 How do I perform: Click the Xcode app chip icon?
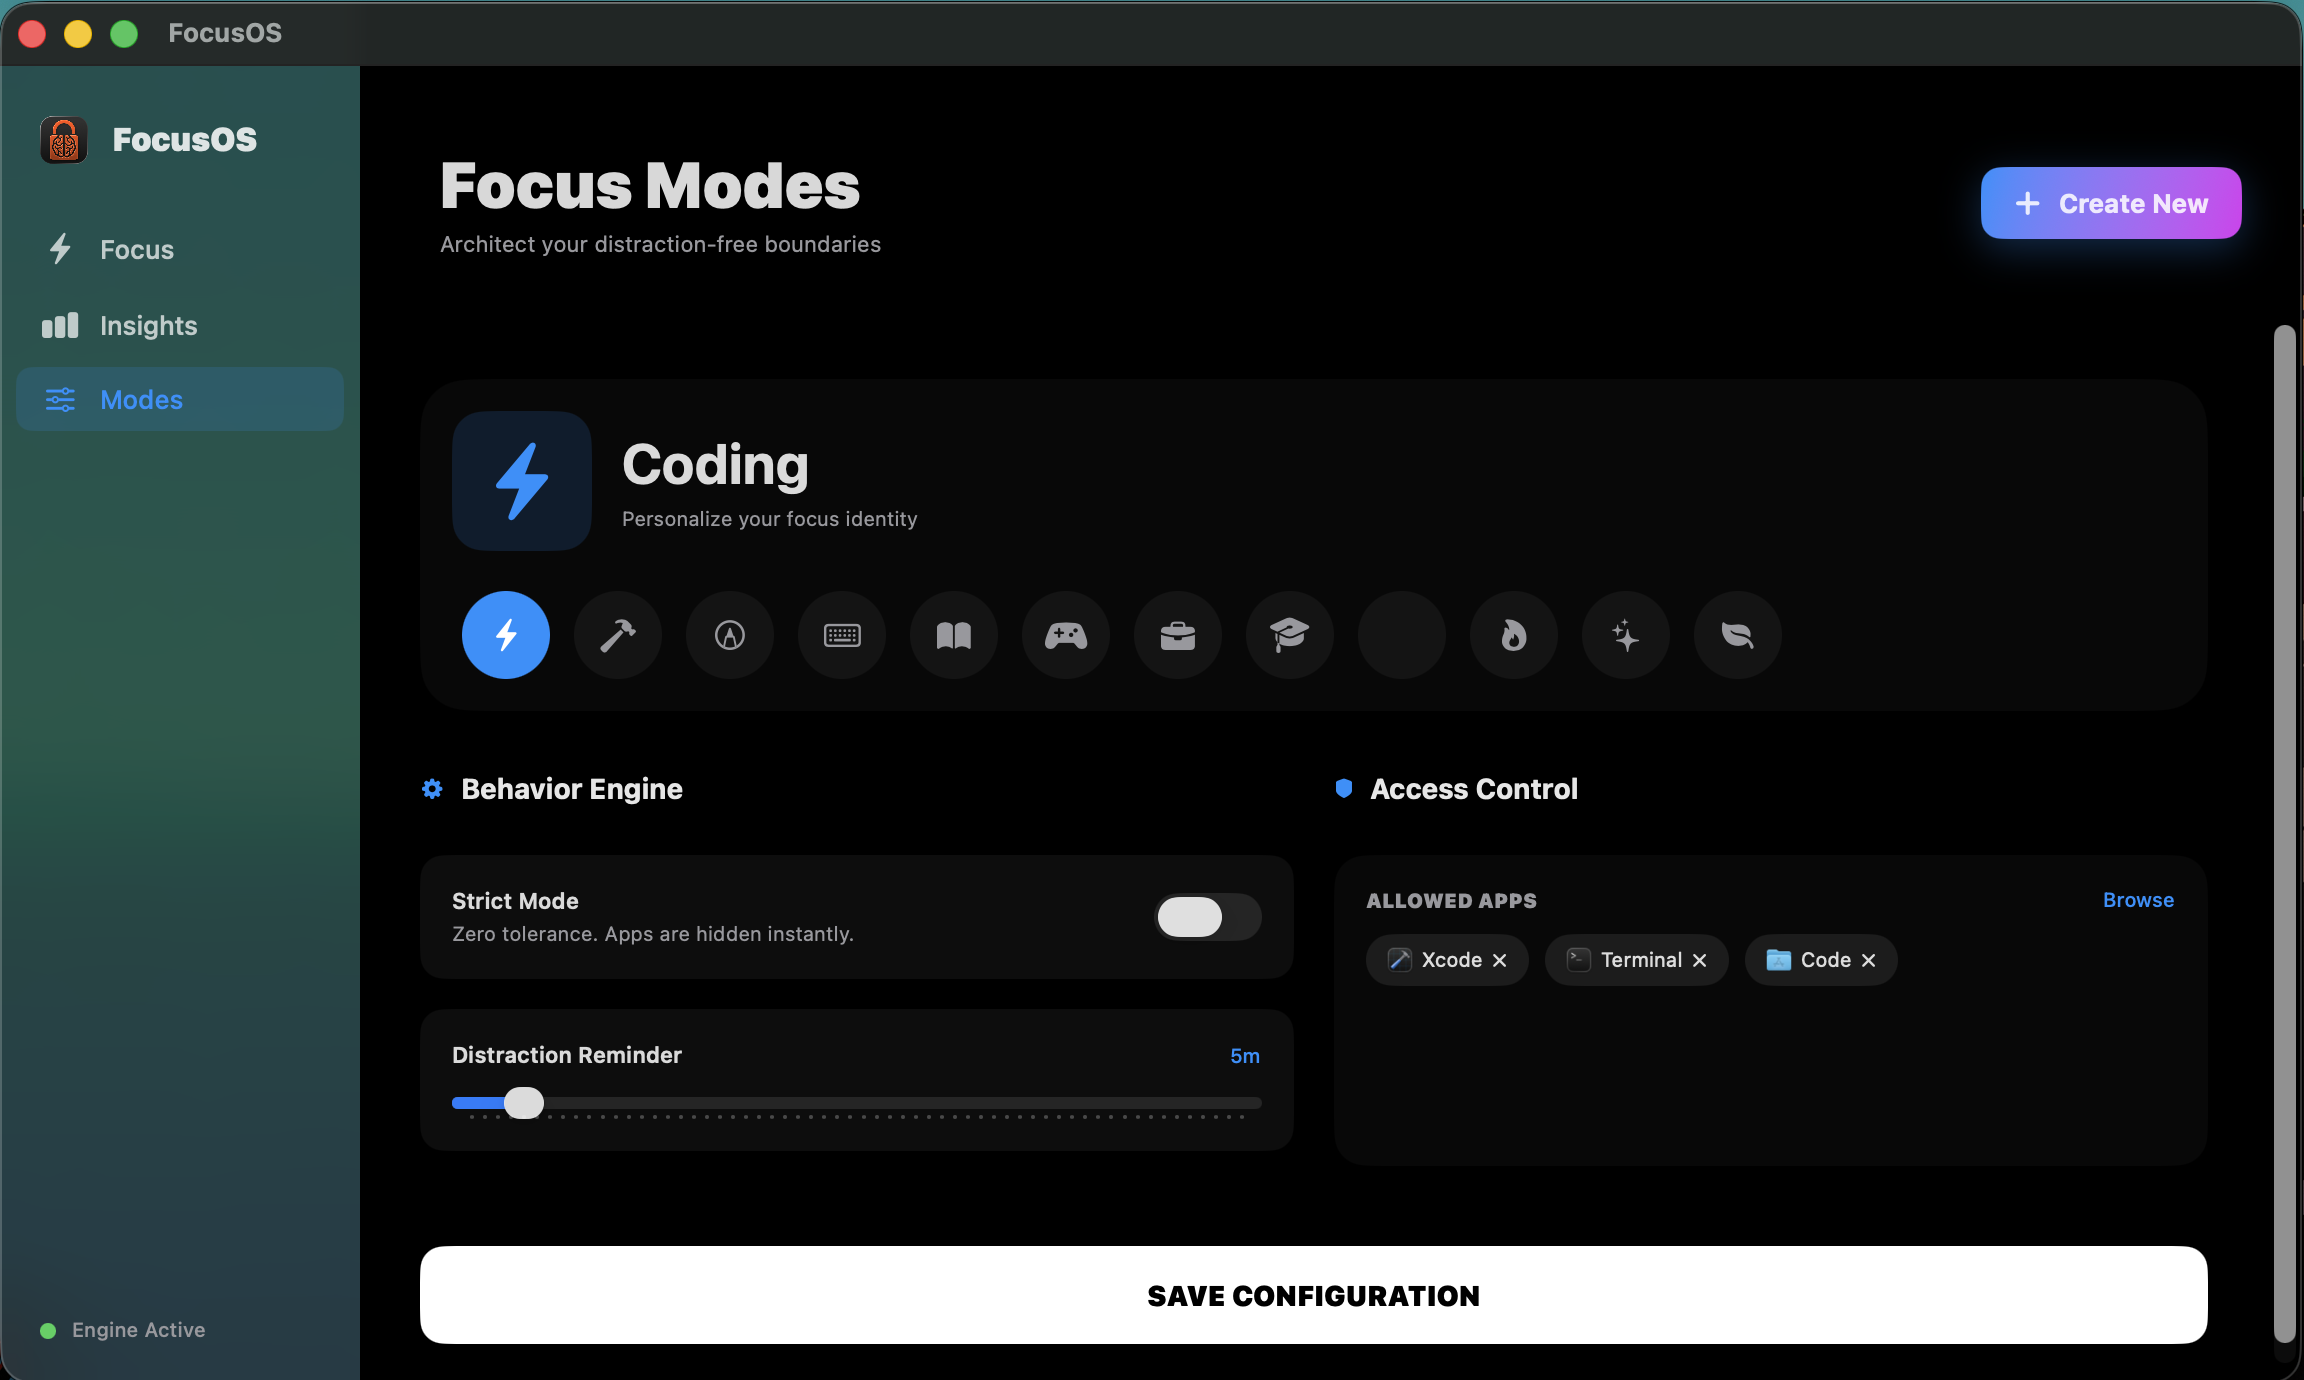click(1400, 960)
